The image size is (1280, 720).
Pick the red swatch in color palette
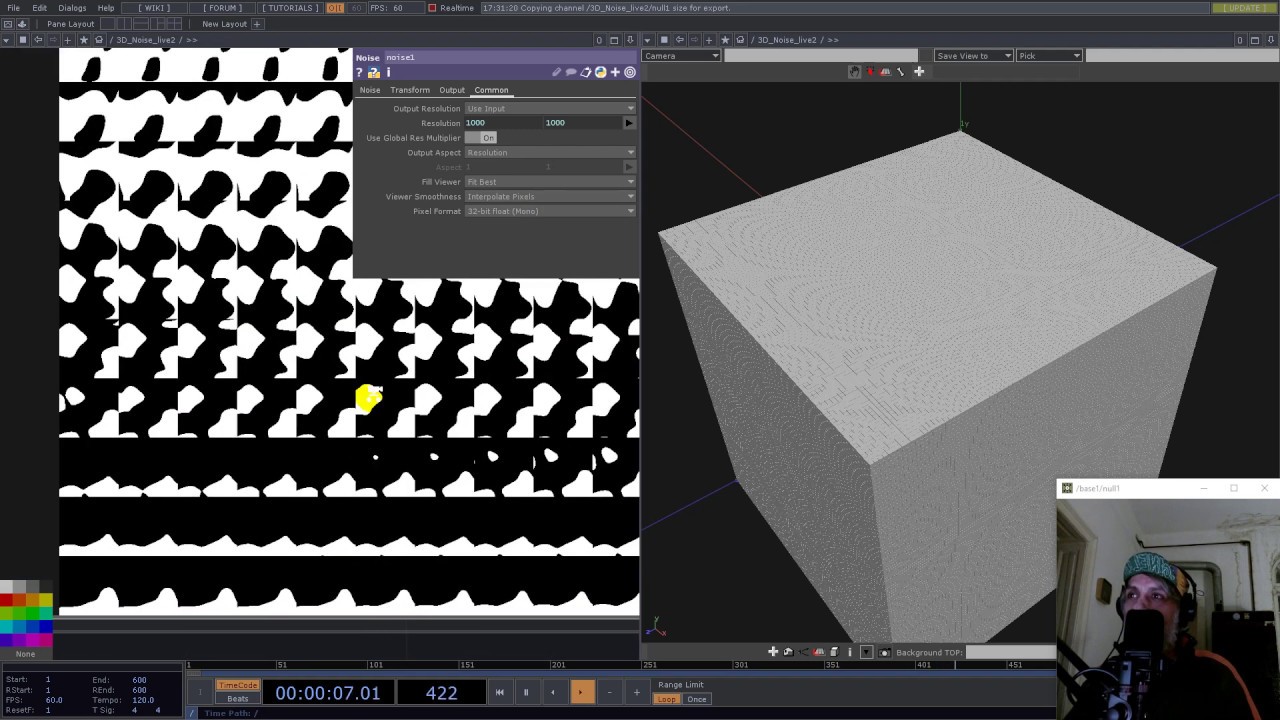(7, 600)
